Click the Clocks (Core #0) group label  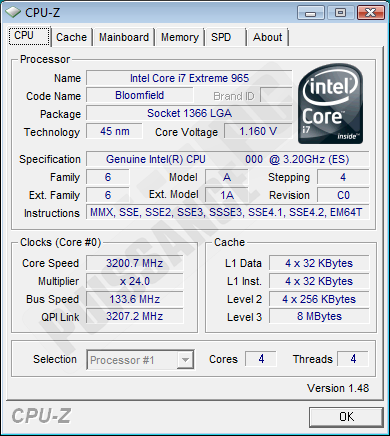[x=60, y=242]
